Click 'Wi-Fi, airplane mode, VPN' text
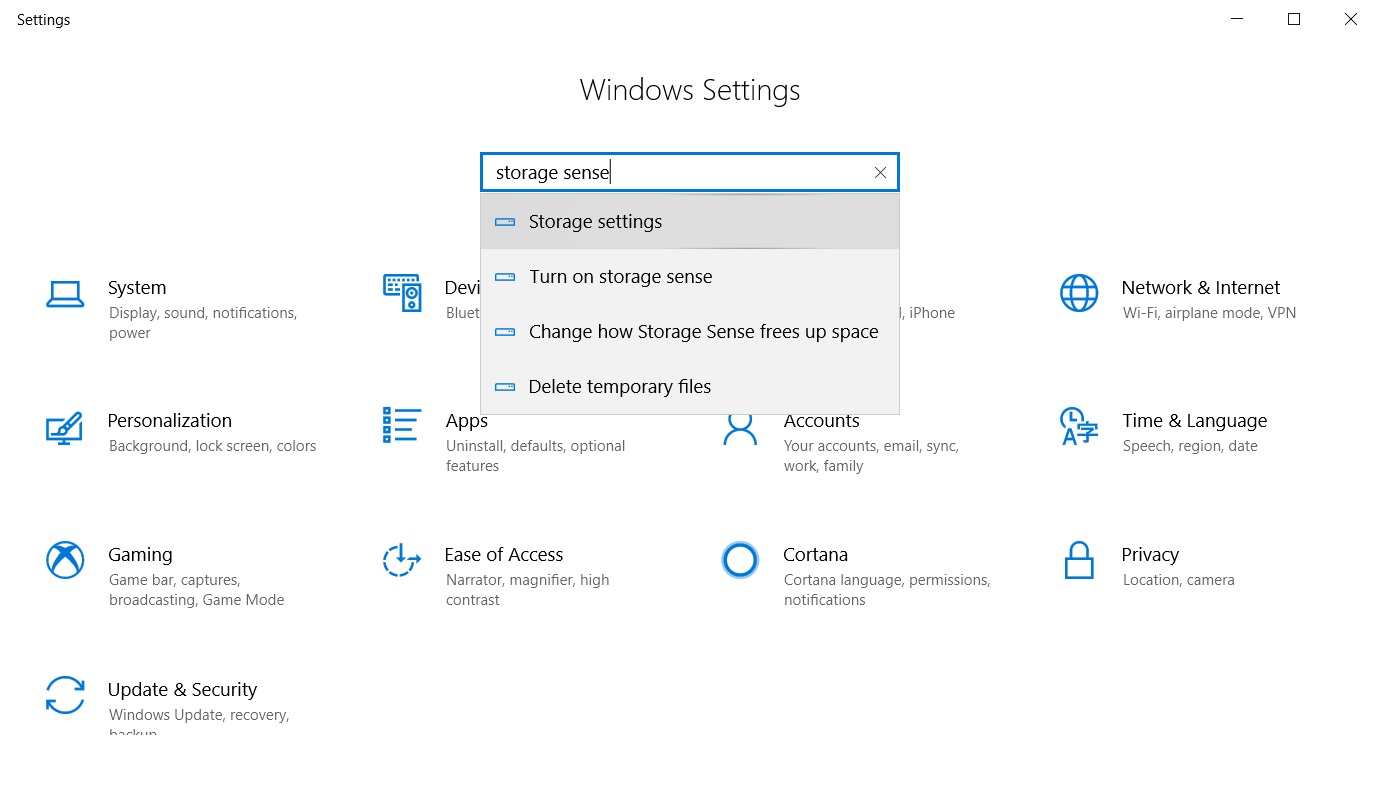This screenshot has height=802, width=1376. click(x=1209, y=313)
